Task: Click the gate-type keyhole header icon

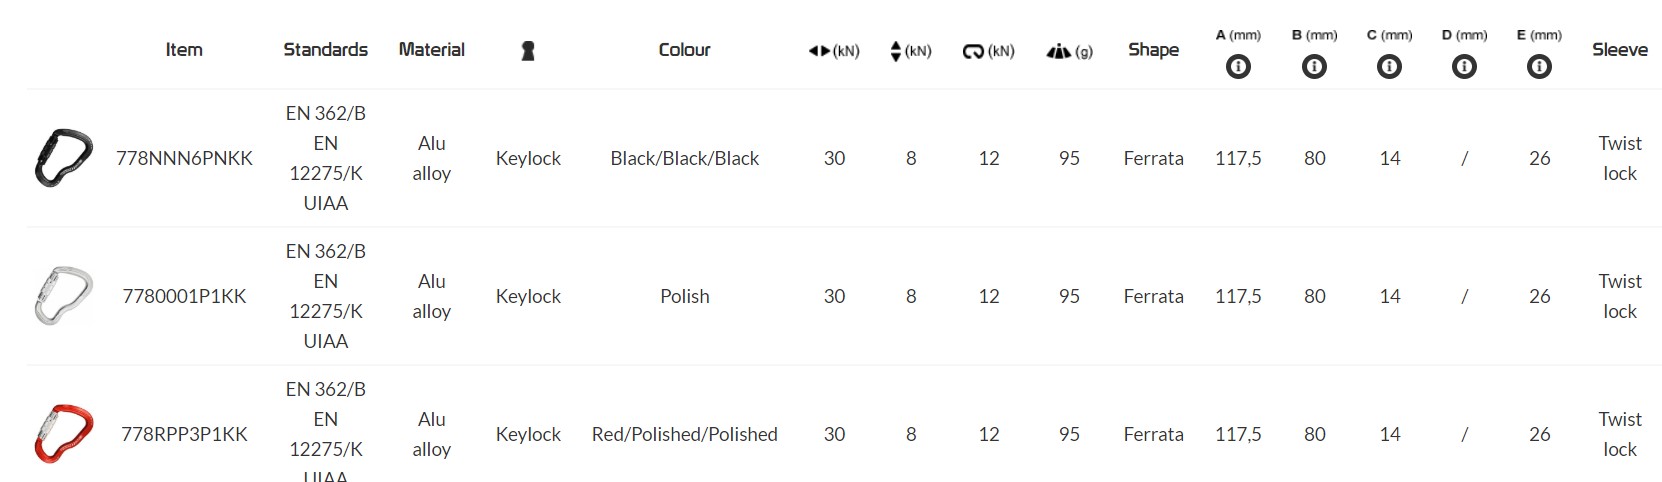Action: point(528,51)
